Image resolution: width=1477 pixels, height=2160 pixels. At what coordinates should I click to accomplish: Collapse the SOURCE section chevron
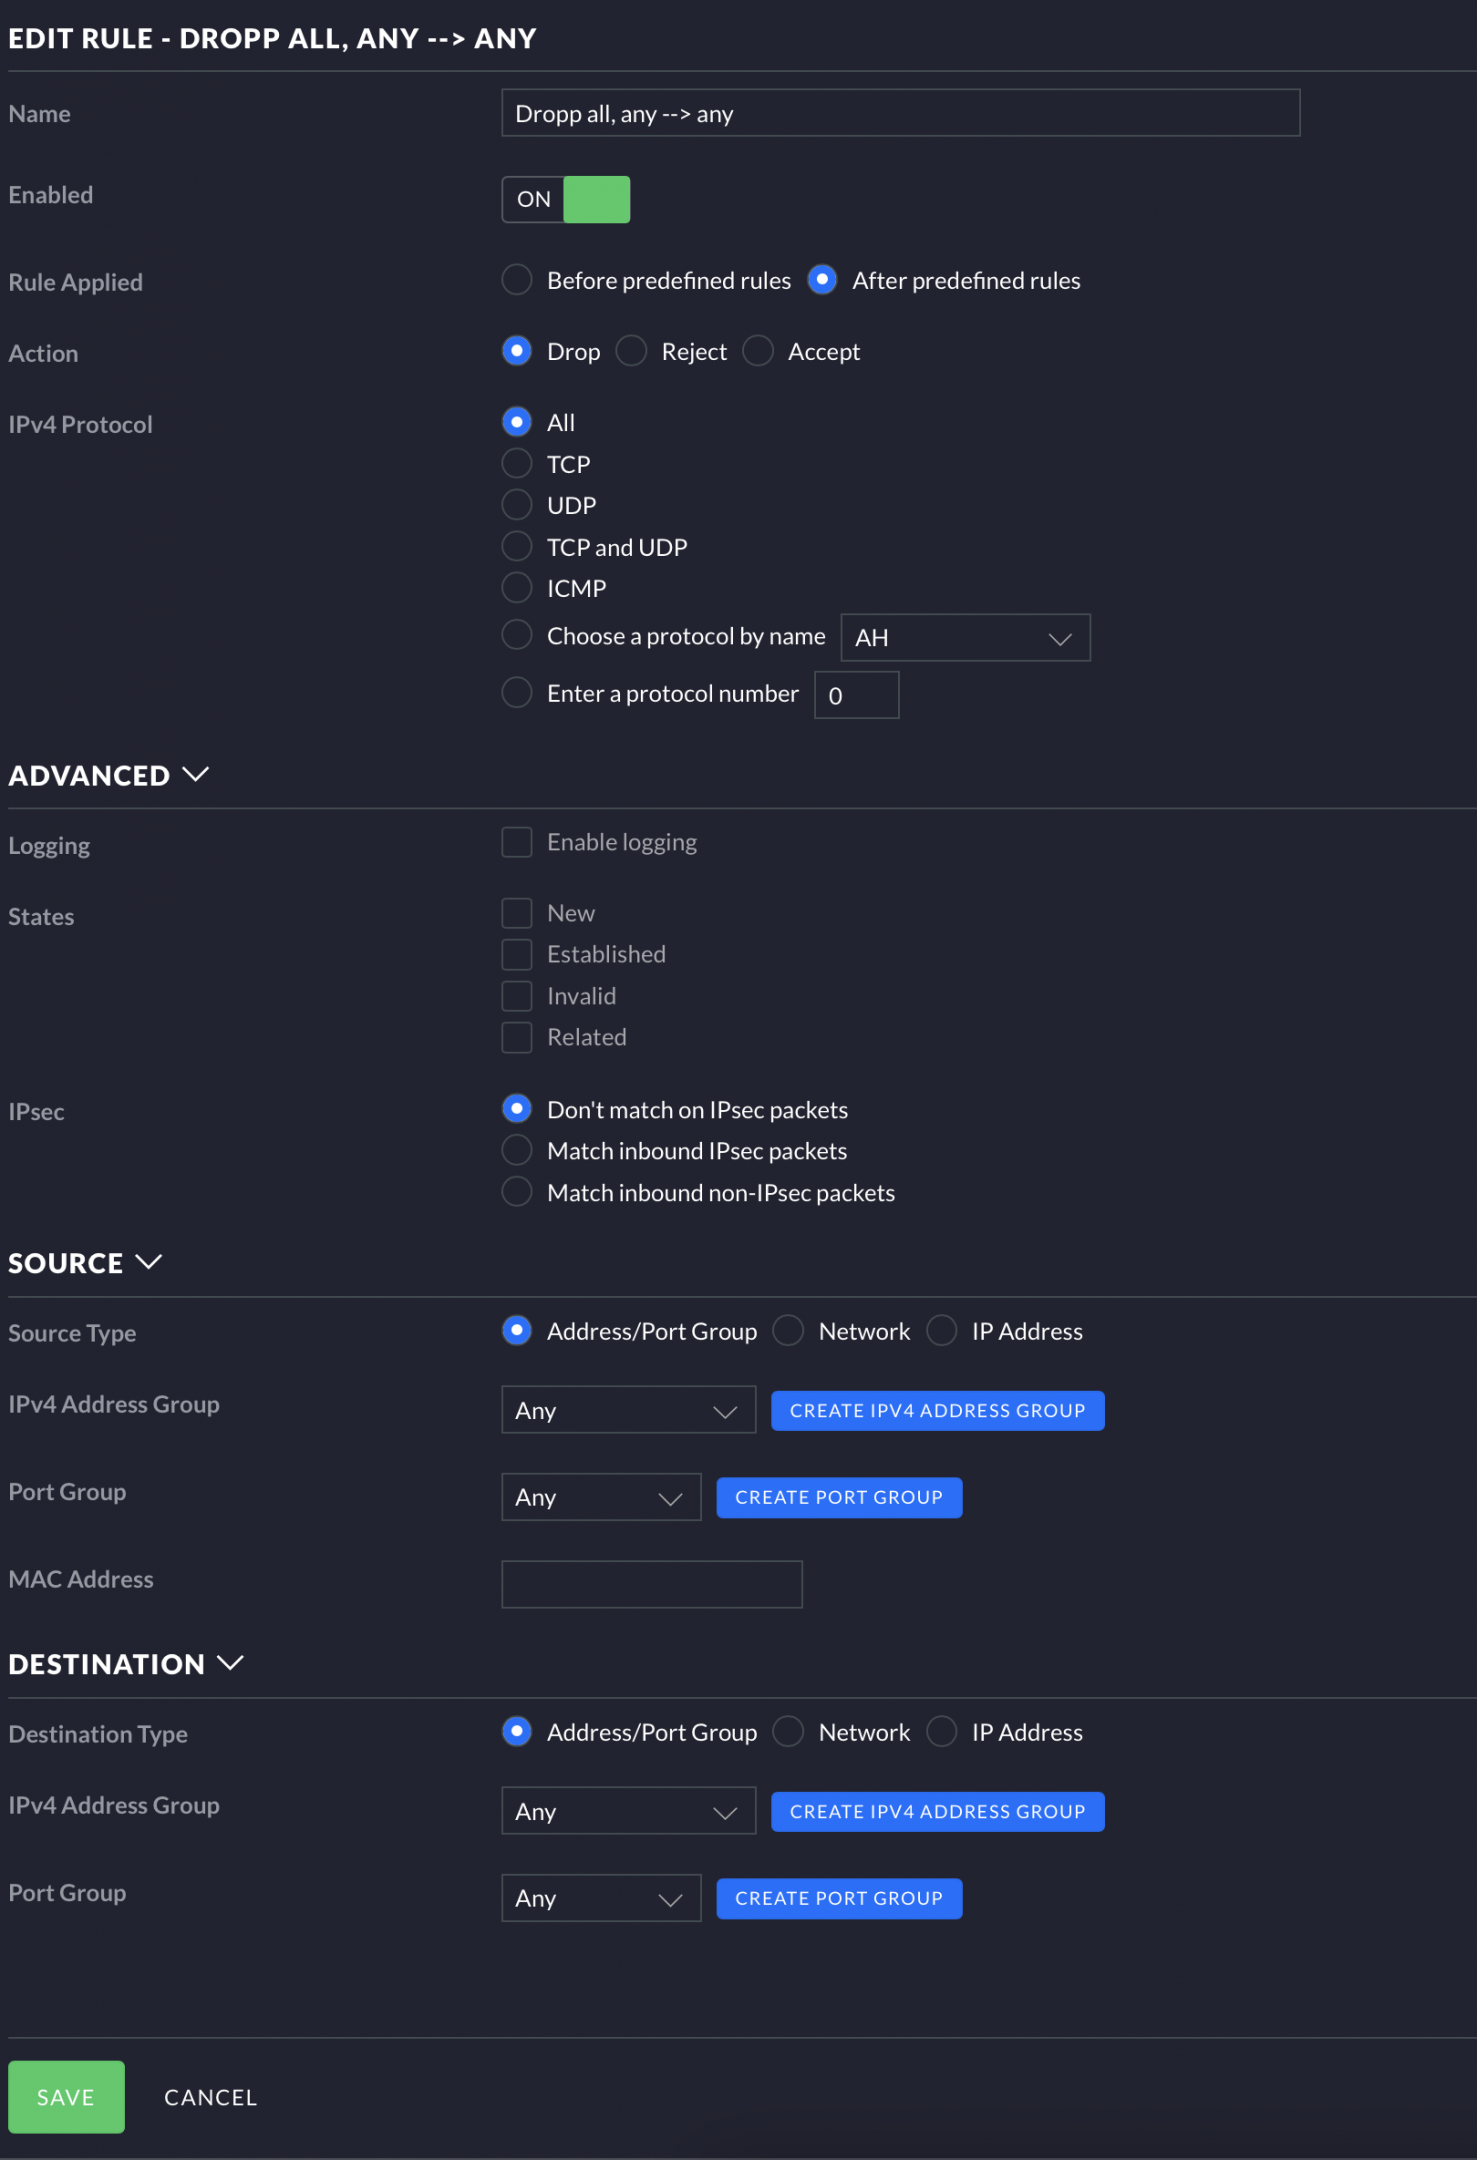pyautogui.click(x=149, y=1262)
